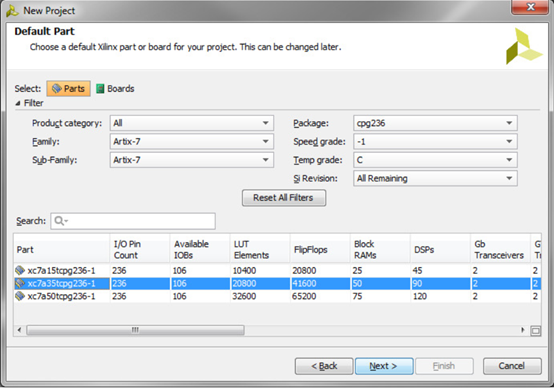Image resolution: width=554 pixels, height=388 pixels.
Task: Click the Reset All Filters button
Action: pyautogui.click(x=284, y=198)
